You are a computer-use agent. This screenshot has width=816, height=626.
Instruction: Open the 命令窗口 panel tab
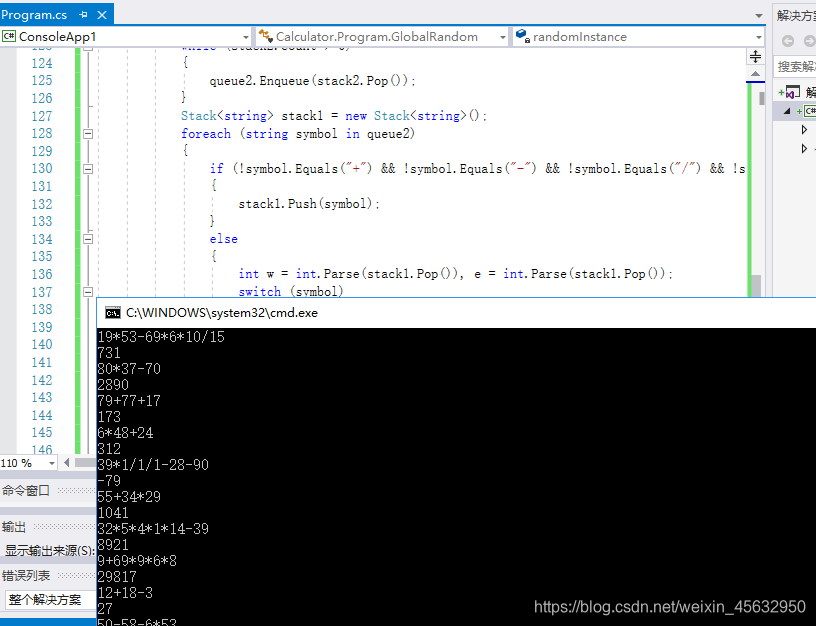(x=26, y=490)
